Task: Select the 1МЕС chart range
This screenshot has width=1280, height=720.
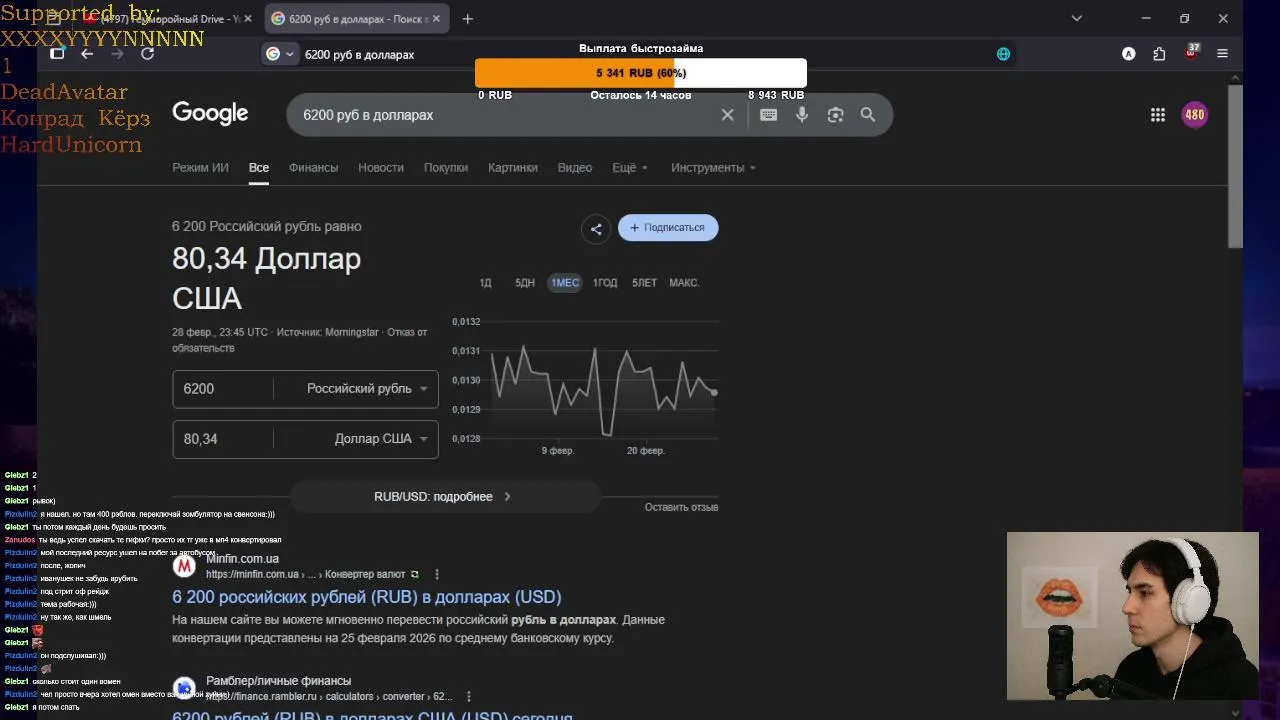Action: pyautogui.click(x=565, y=283)
